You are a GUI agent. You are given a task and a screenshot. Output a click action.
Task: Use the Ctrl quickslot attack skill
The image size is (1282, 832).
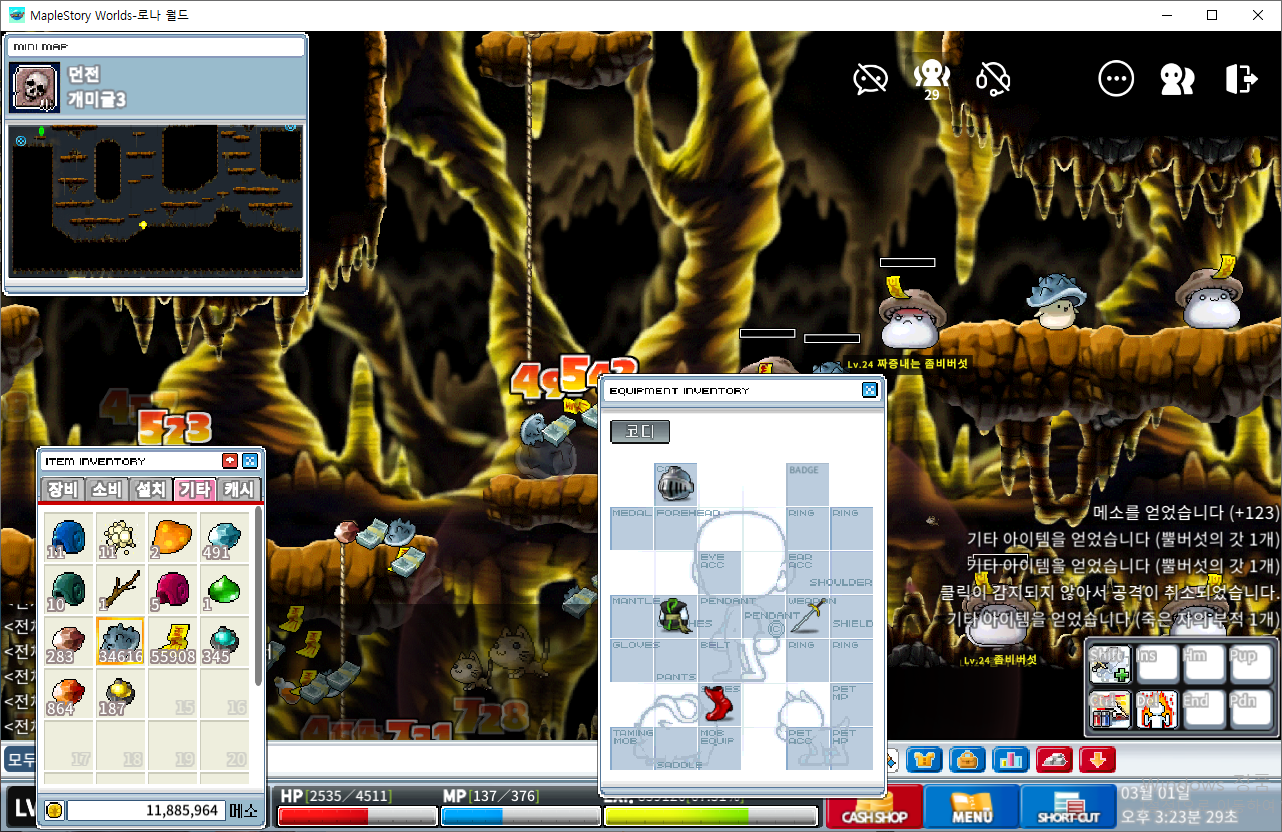(x=1110, y=710)
